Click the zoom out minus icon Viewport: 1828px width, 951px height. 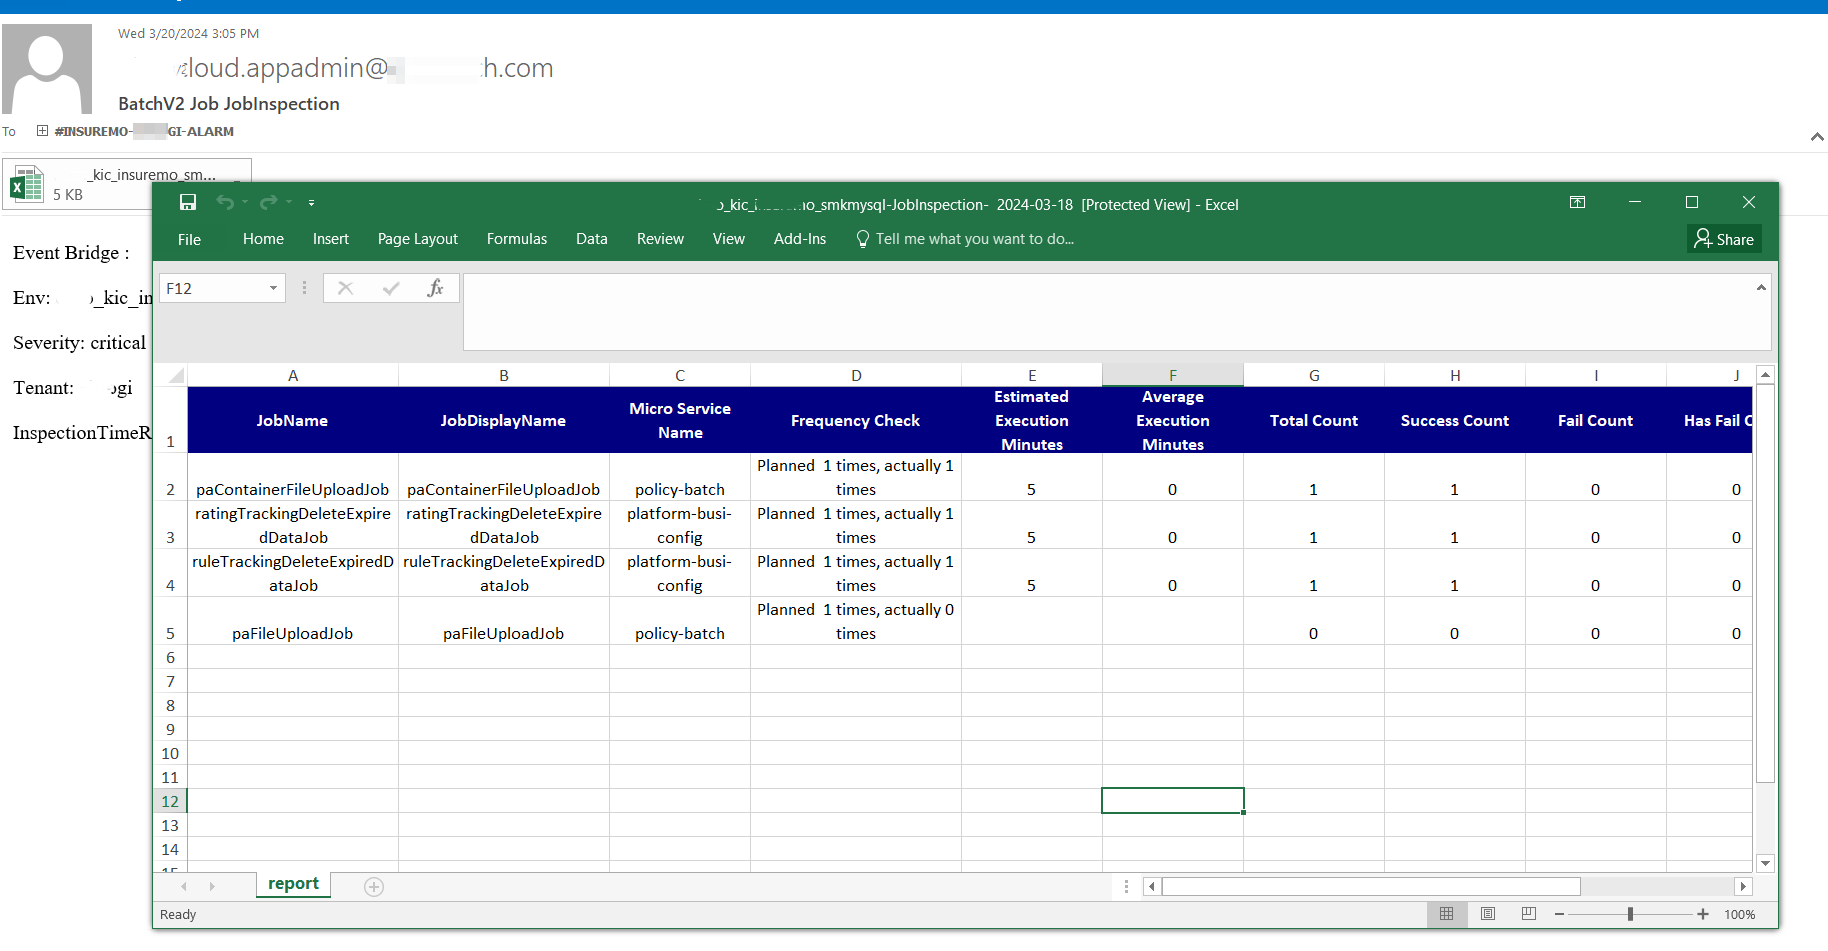[1559, 914]
